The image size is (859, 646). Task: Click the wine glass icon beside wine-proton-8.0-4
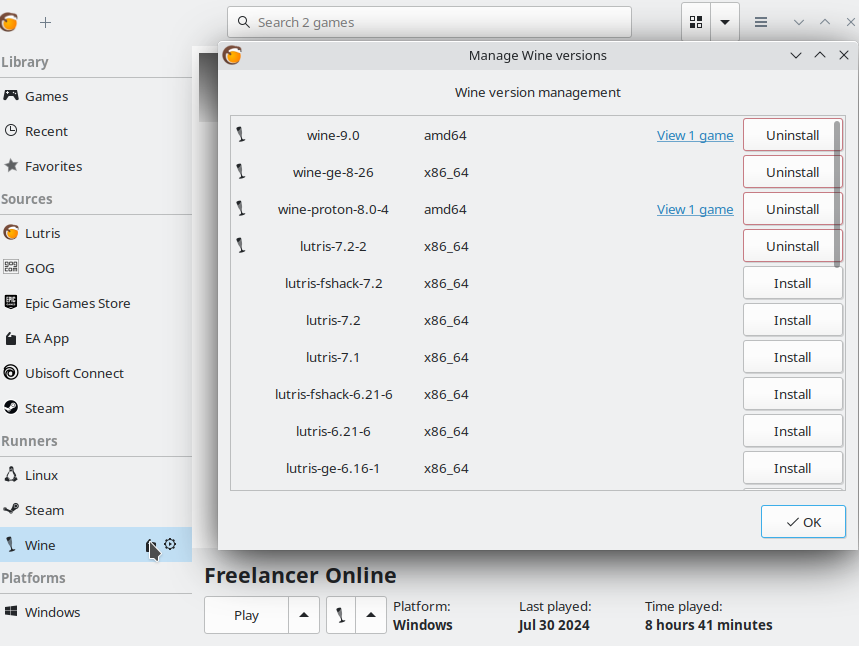[x=240, y=209]
